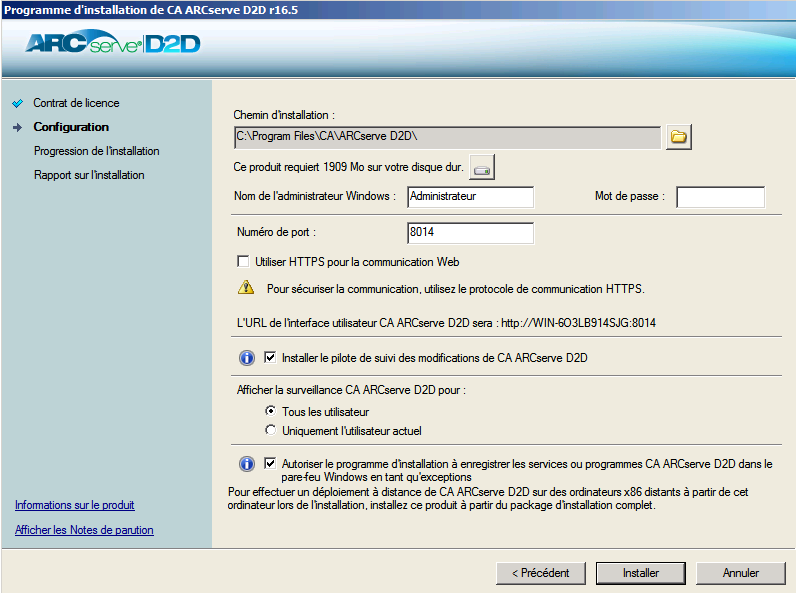Toggle Installer le pilote de suivi checkbox
Screen dimensions: 796x593
tap(270, 357)
